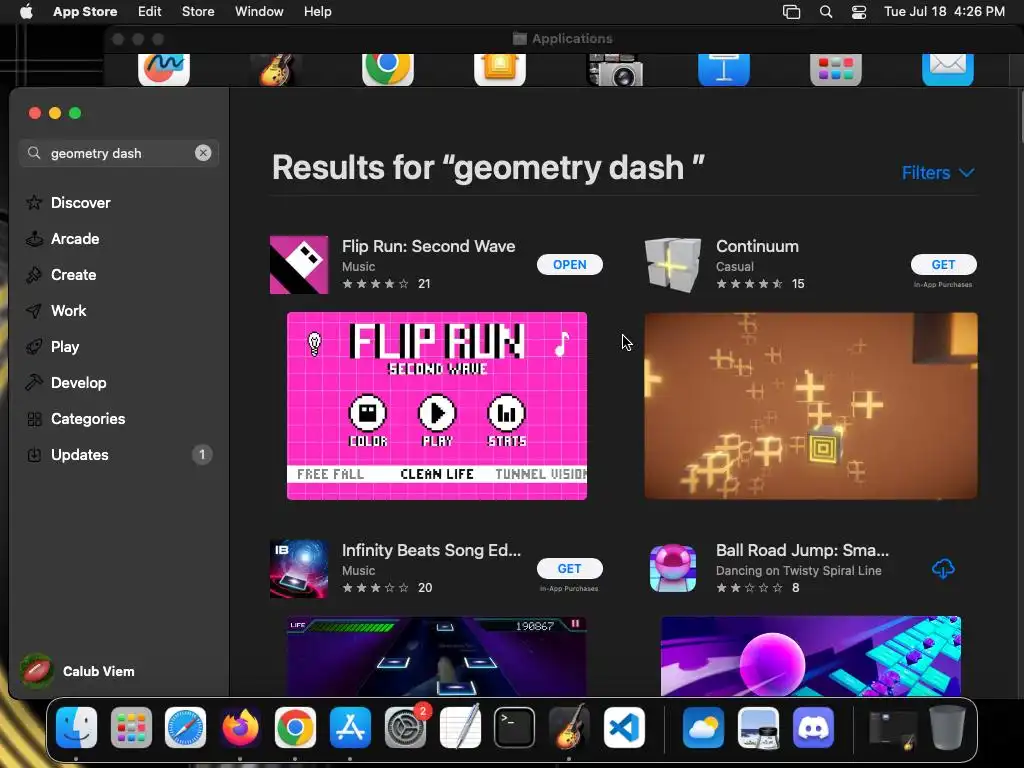
Task: Open the cloud-and-sun app in the Dock
Action: (x=703, y=727)
